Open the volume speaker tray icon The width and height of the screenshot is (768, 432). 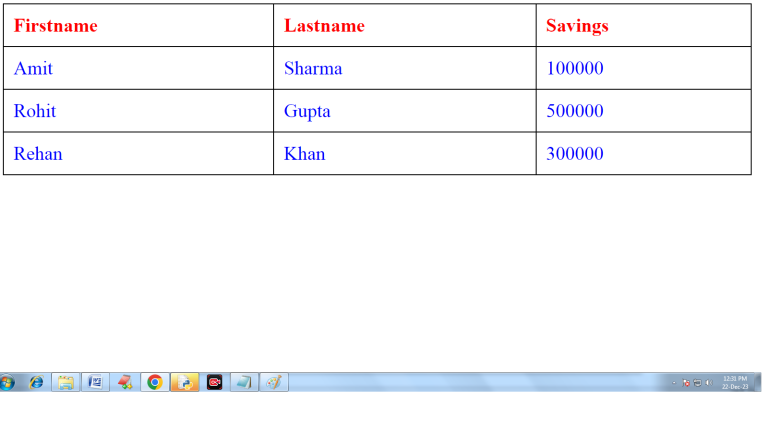(x=709, y=383)
